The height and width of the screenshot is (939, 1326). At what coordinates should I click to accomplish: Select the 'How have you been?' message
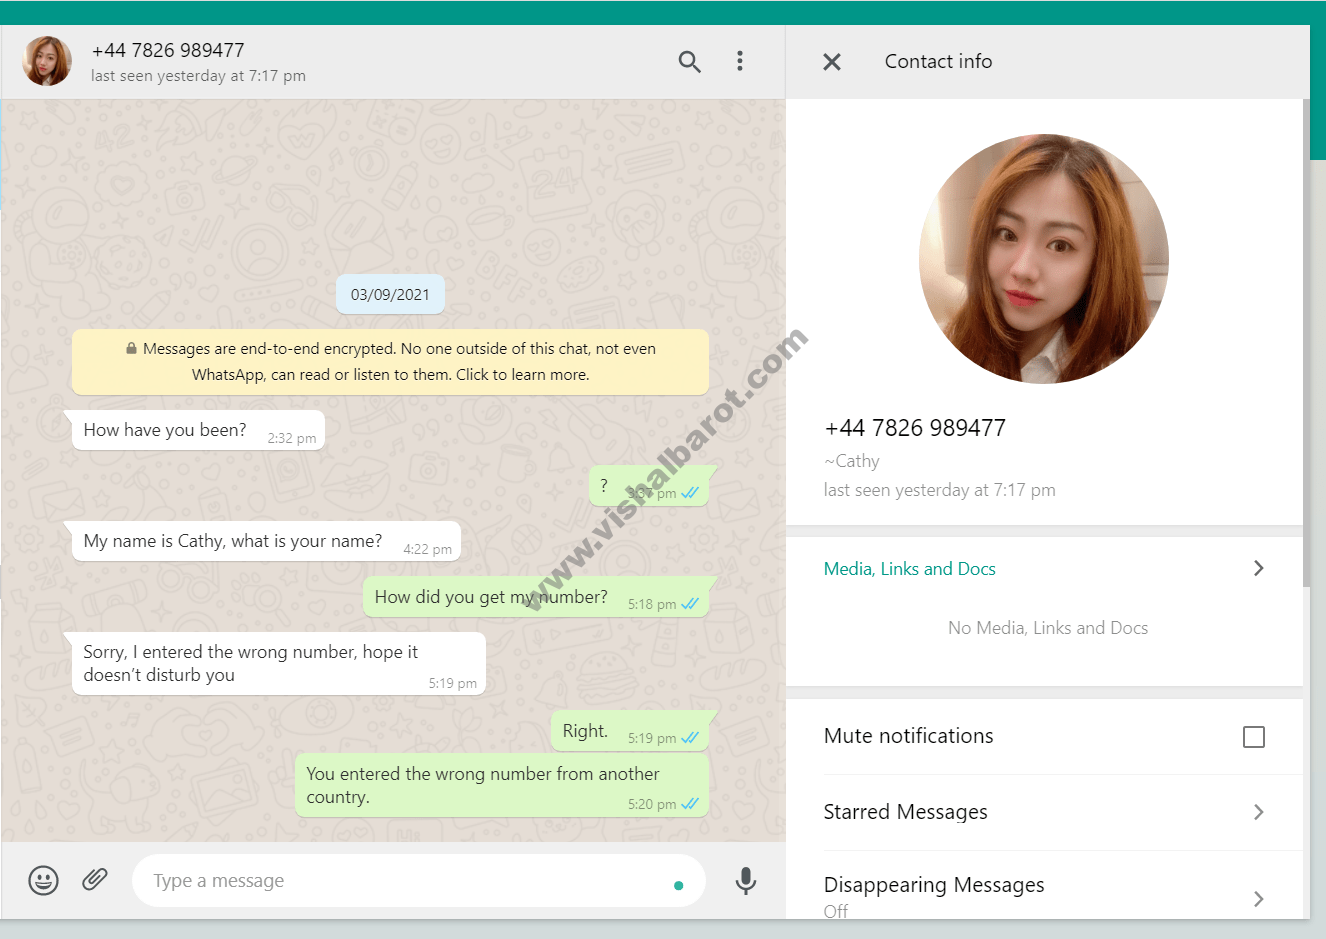point(199,430)
